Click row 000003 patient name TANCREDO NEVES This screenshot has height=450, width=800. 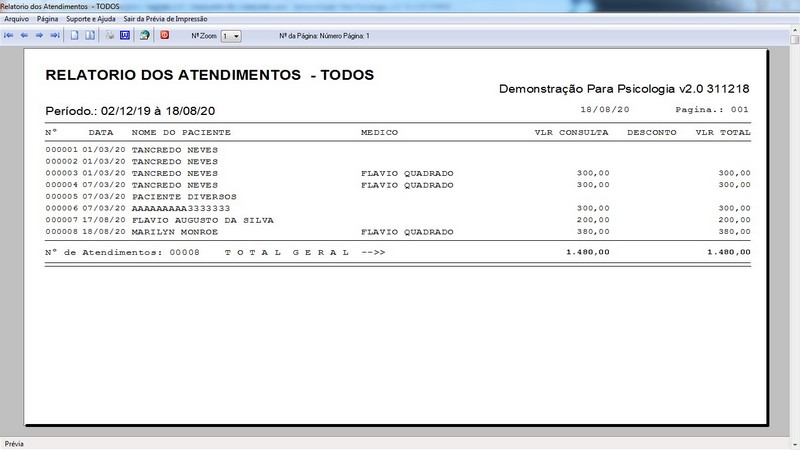174,173
